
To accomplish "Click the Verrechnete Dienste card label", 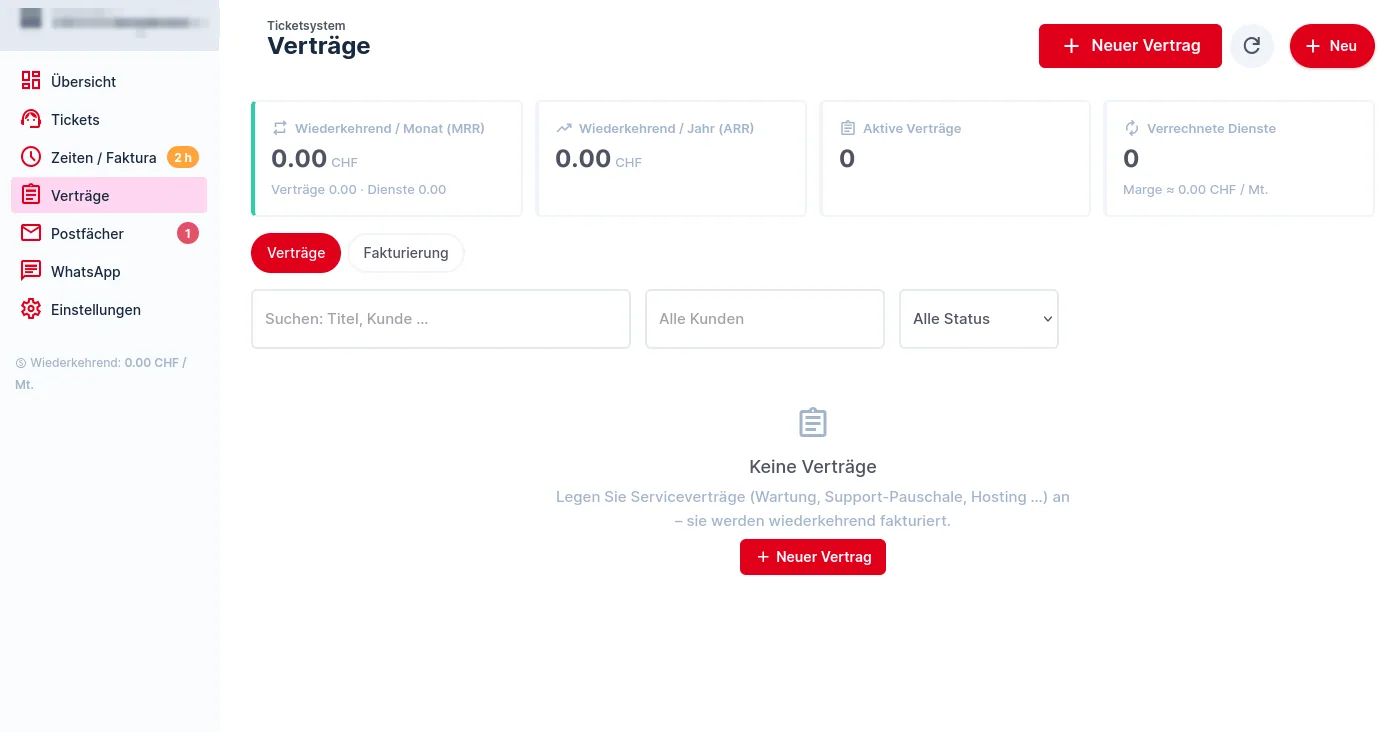I will (1212, 128).
